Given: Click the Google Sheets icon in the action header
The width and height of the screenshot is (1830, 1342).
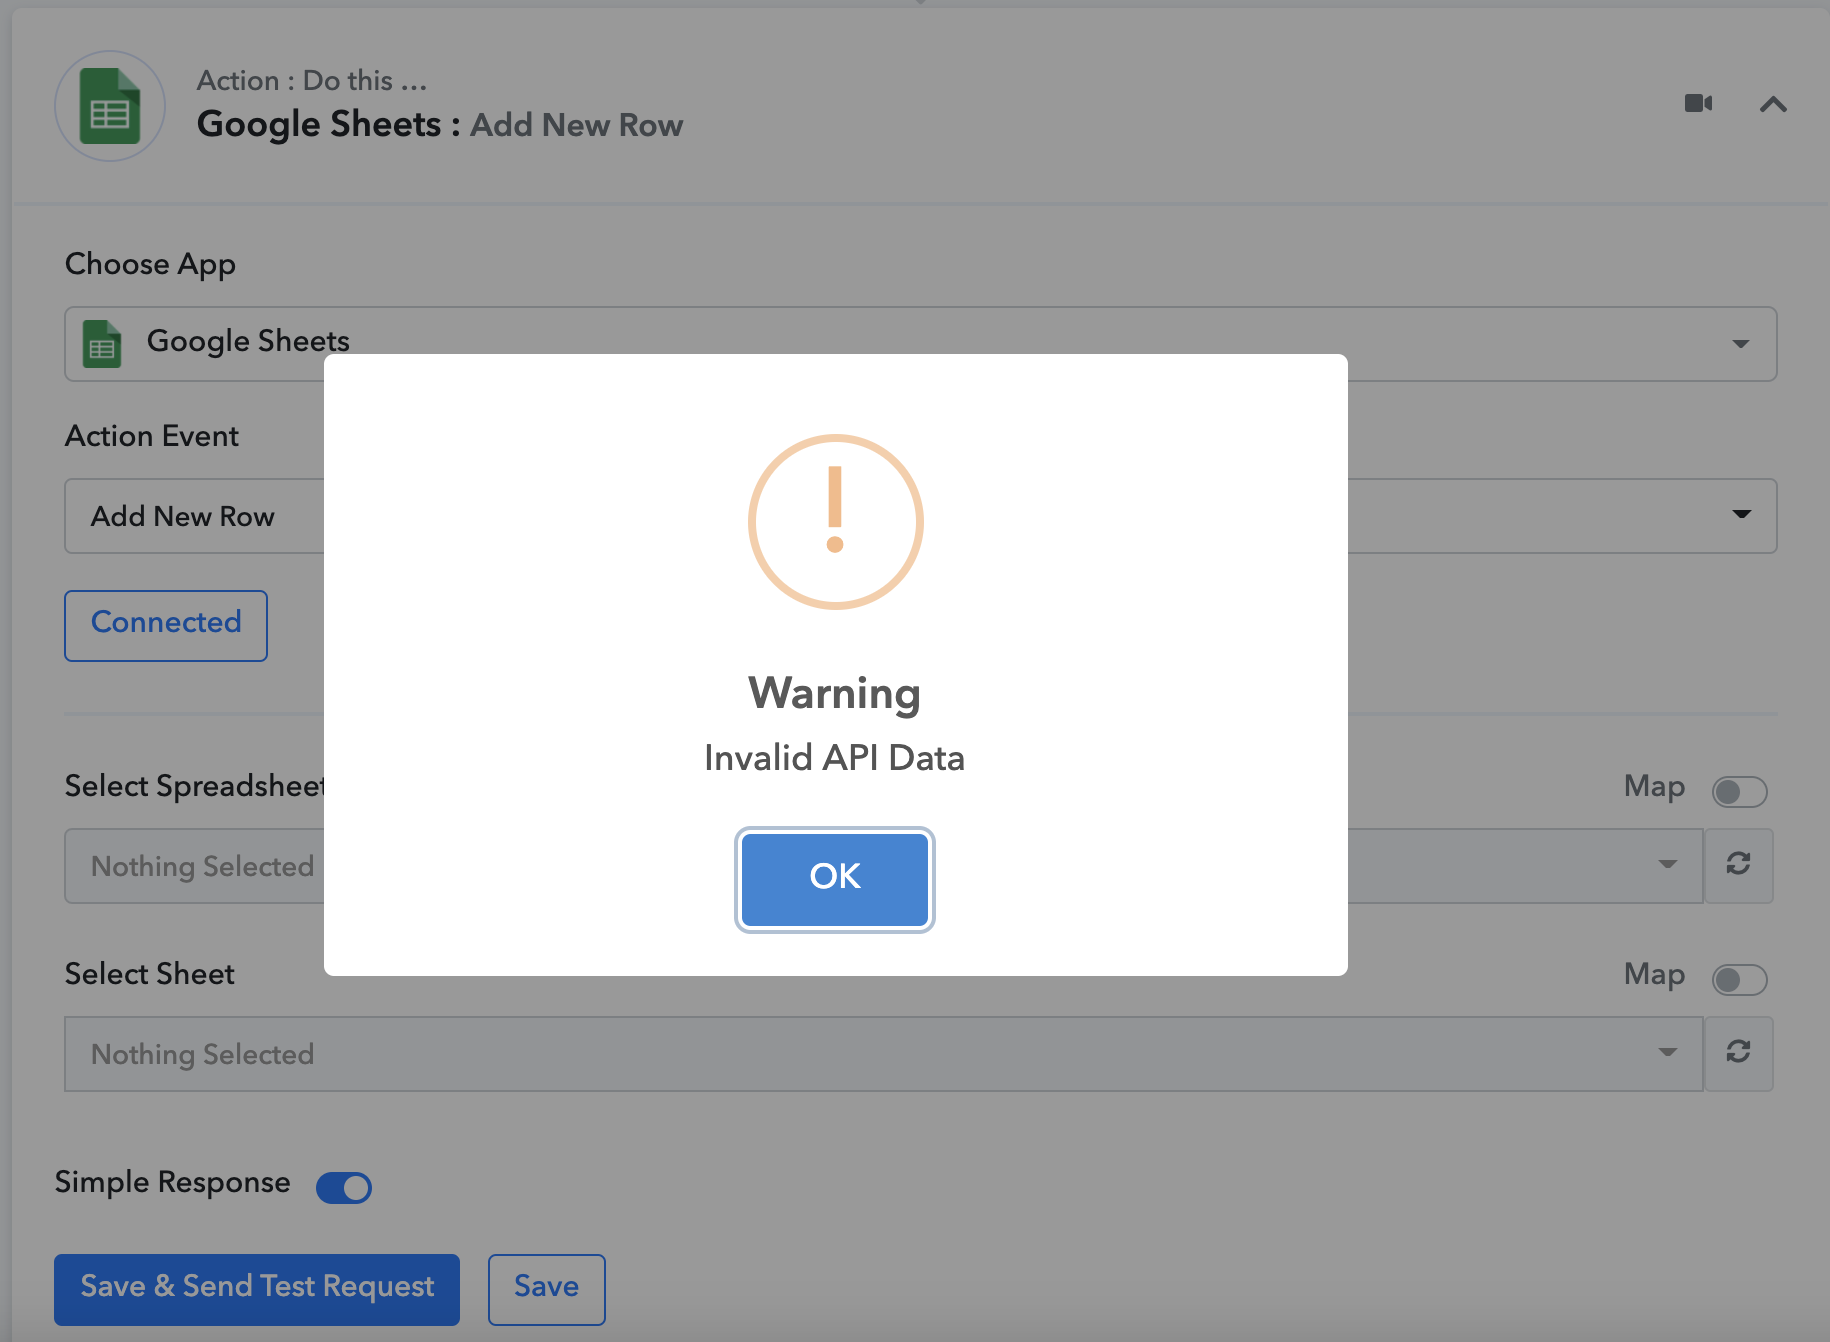Looking at the screenshot, I should (x=110, y=106).
